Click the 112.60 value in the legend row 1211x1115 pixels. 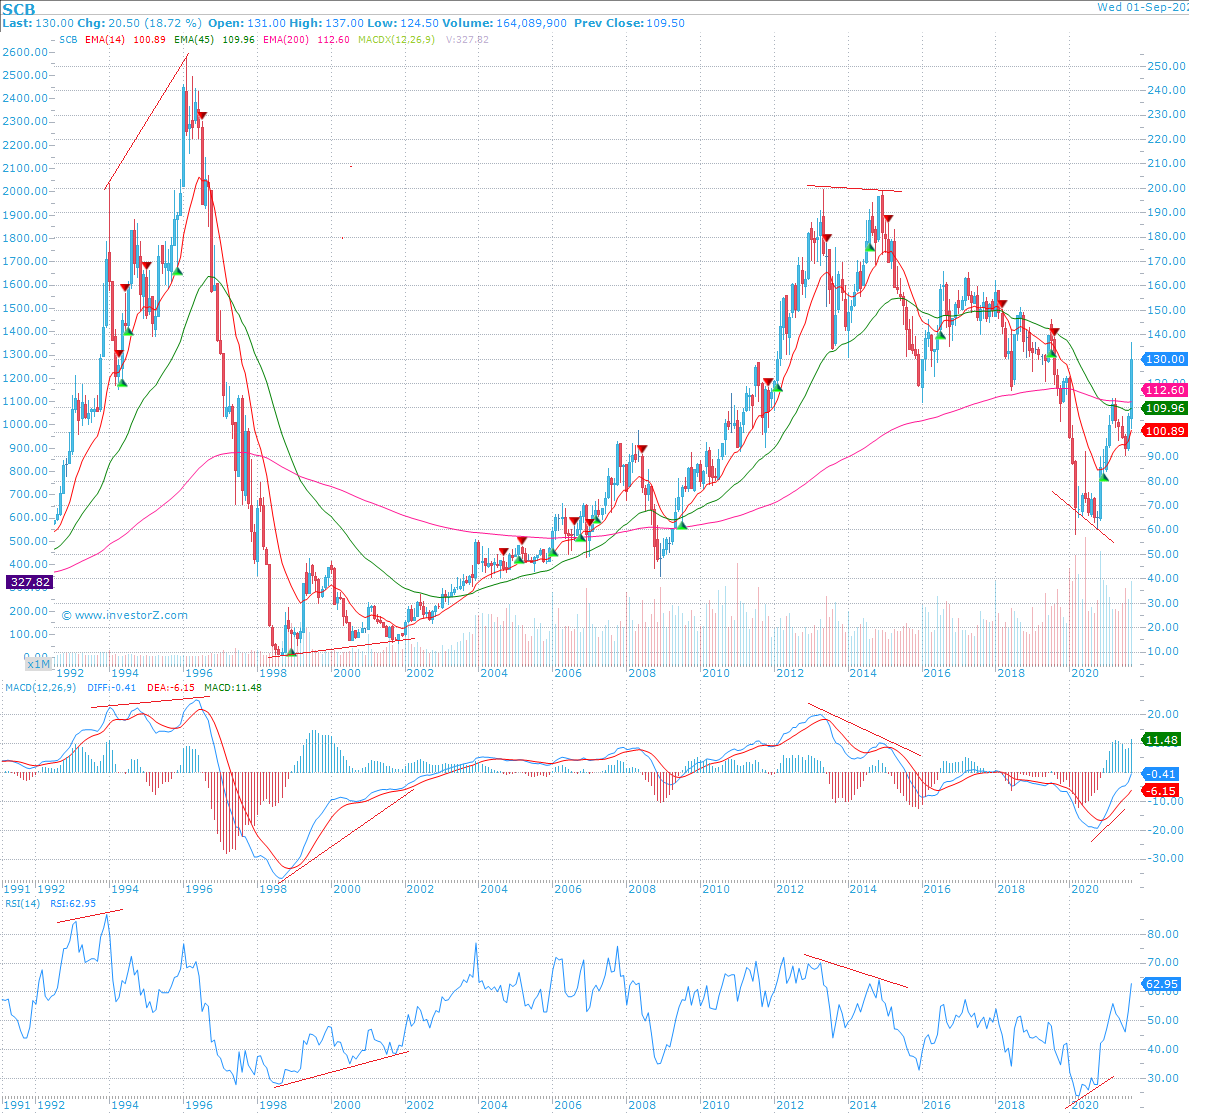[x=333, y=40]
